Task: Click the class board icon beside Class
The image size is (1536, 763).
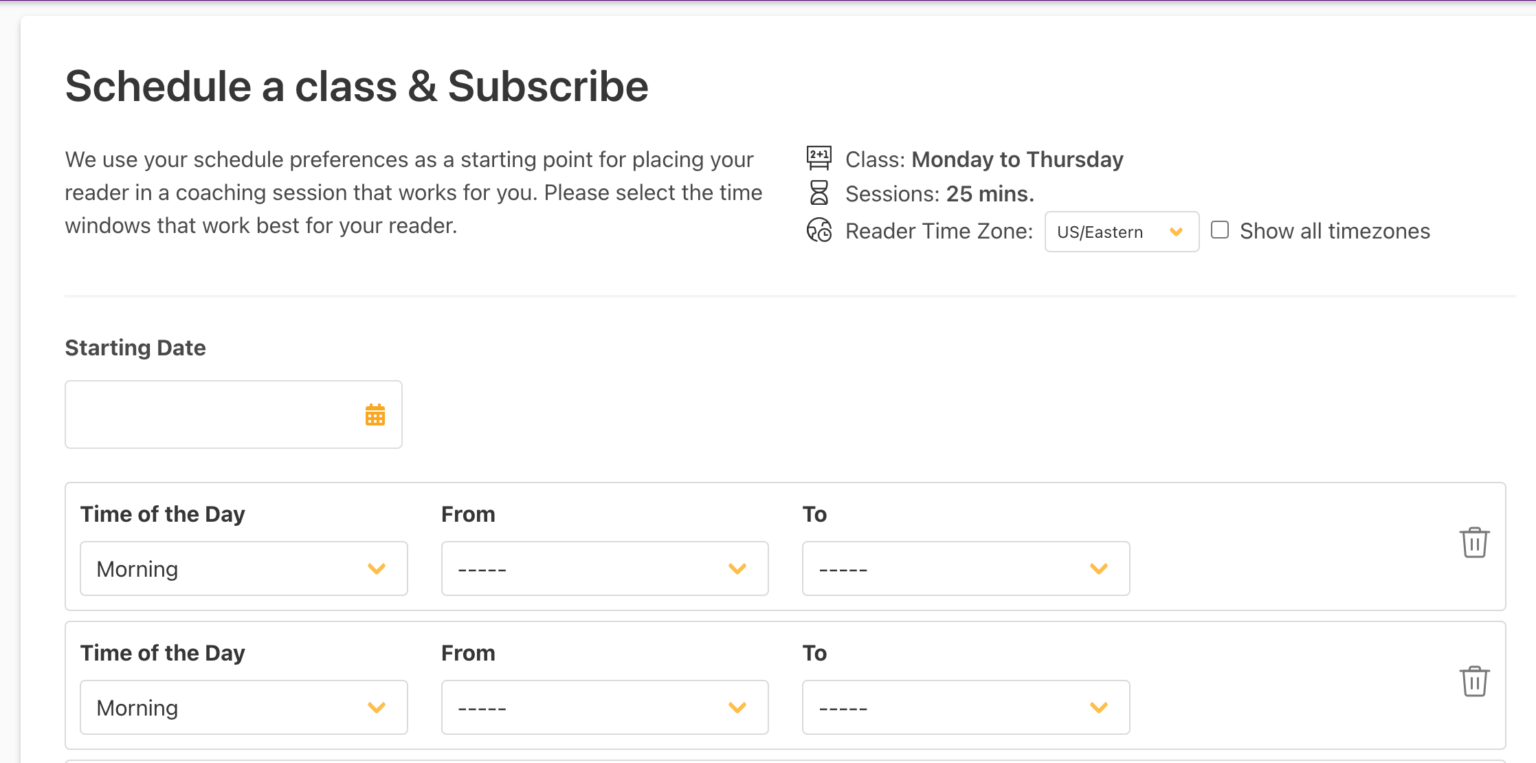Action: (819, 158)
